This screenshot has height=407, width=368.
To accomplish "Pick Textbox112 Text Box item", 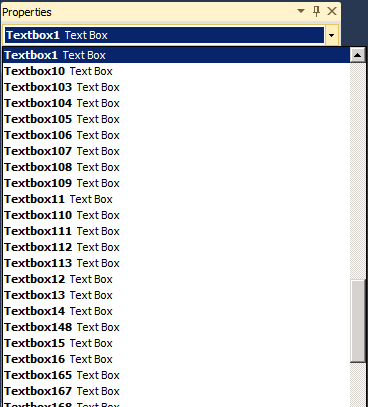I will coord(176,247).
